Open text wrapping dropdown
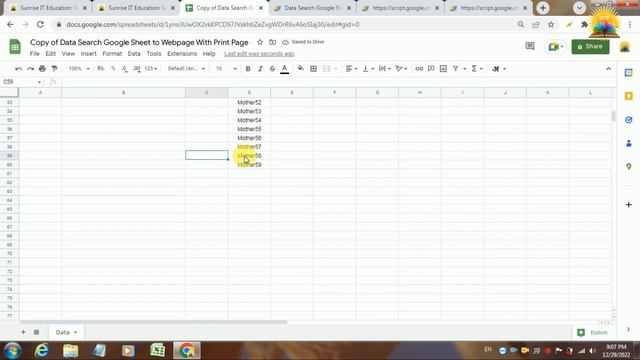Viewport: 640px width, 360px height. point(385,69)
